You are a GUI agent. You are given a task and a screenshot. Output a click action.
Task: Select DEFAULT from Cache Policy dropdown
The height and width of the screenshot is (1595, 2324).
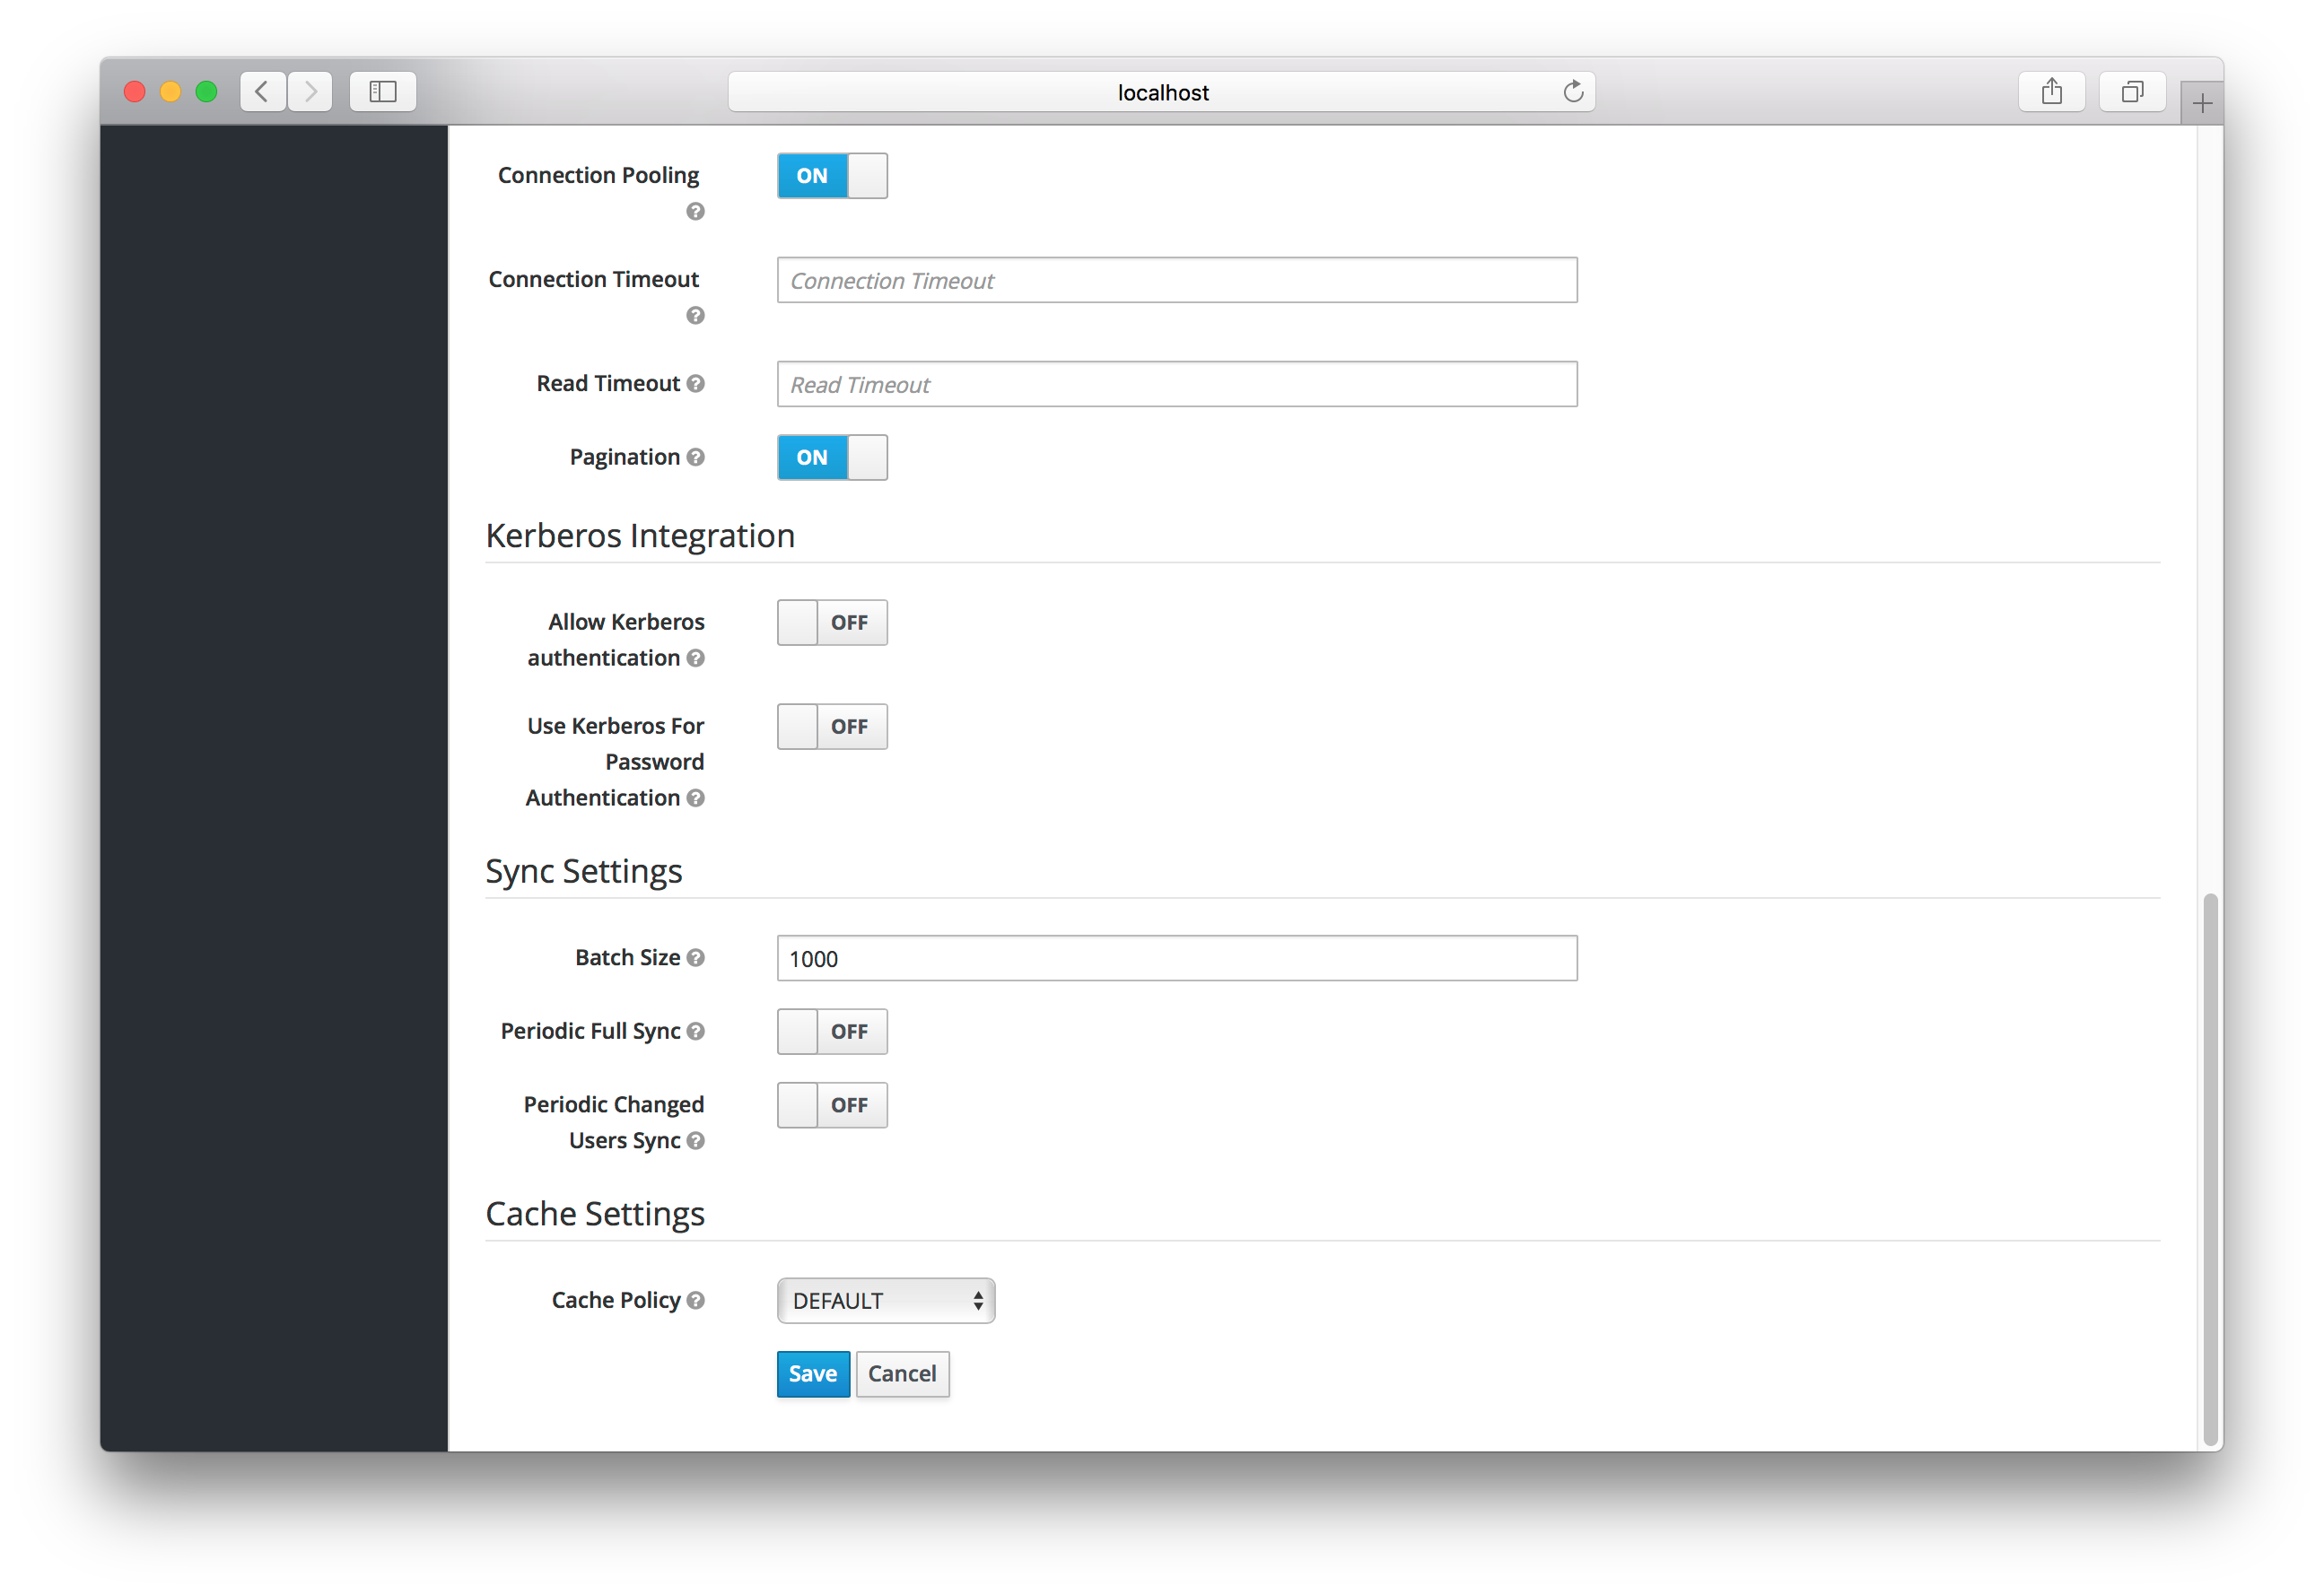[x=883, y=1300]
